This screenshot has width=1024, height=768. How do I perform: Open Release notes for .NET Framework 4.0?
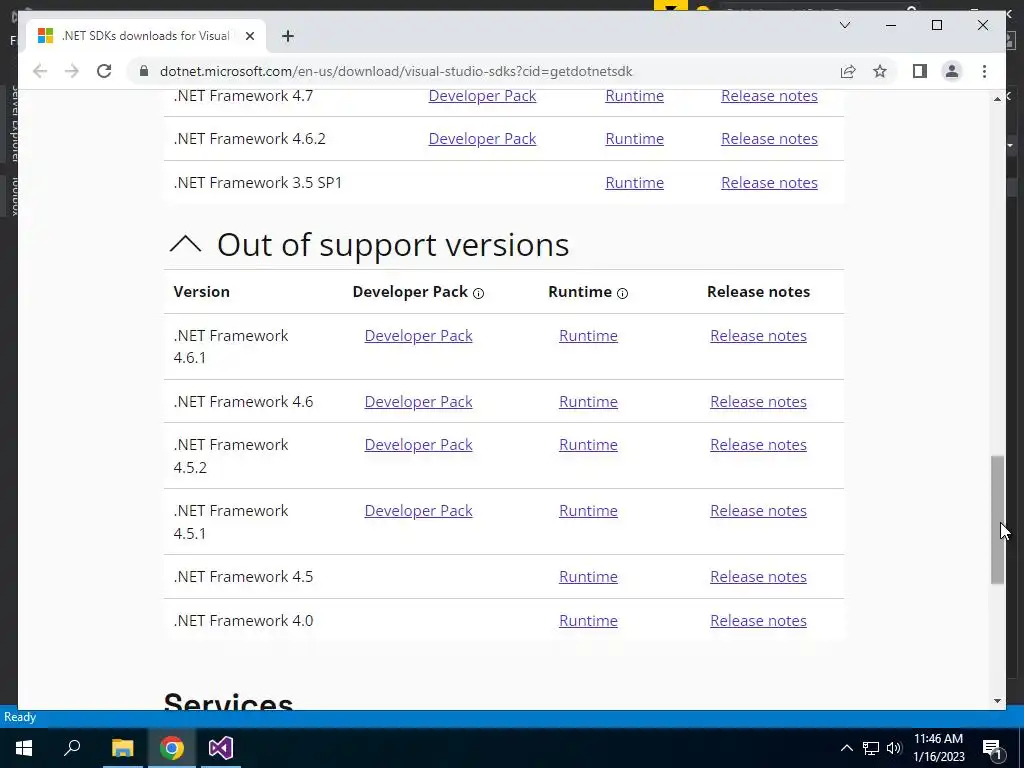(x=758, y=620)
